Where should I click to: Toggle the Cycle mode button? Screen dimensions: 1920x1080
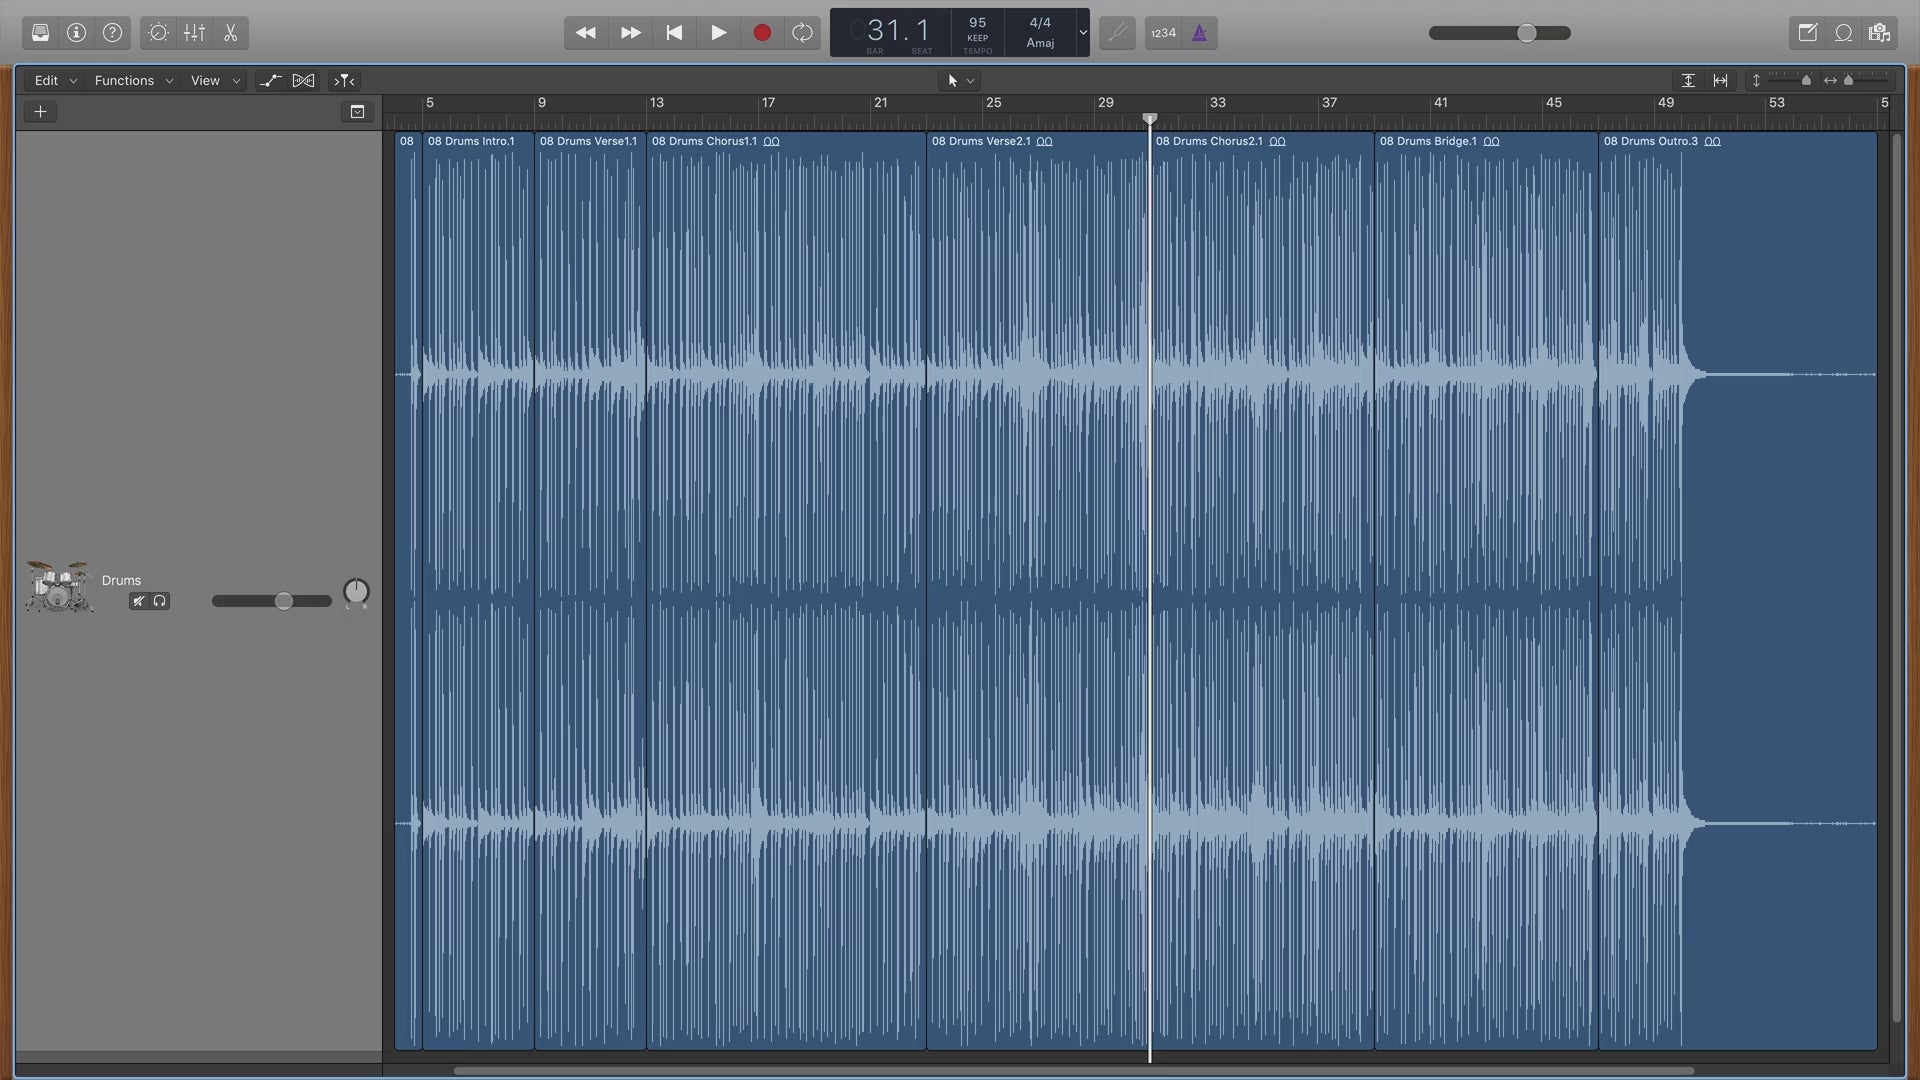click(x=802, y=33)
